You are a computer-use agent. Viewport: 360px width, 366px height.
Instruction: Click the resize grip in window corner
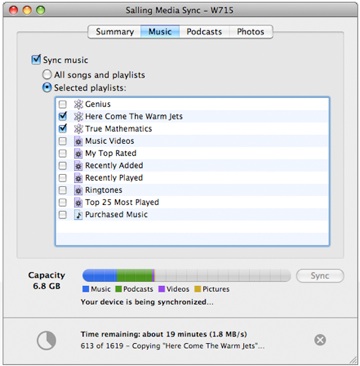pyautogui.click(x=353, y=359)
